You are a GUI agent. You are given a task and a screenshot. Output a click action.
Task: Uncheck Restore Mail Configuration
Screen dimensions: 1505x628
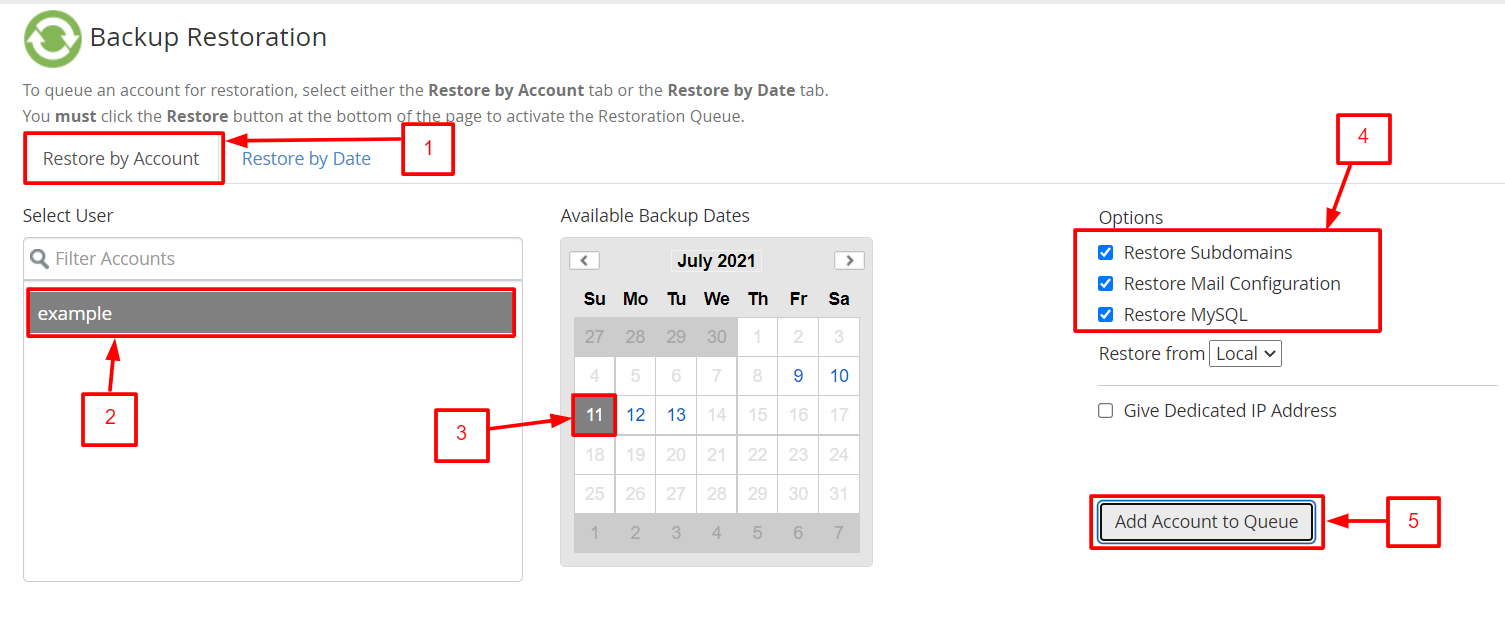tap(1105, 284)
